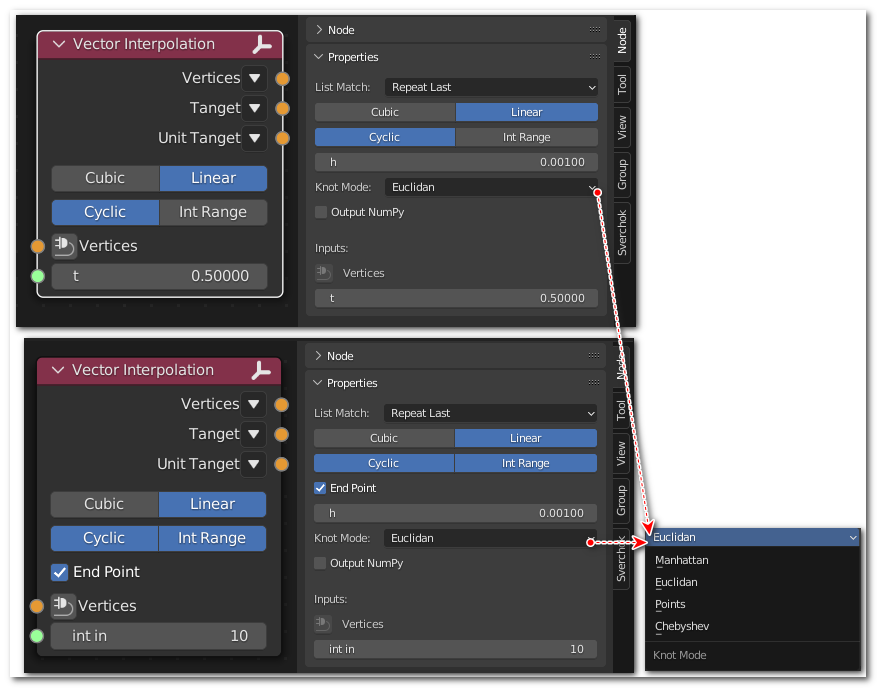877x688 pixels.
Task: Collapse the Properties panel in the lower sidebar
Action: pyautogui.click(x=318, y=383)
